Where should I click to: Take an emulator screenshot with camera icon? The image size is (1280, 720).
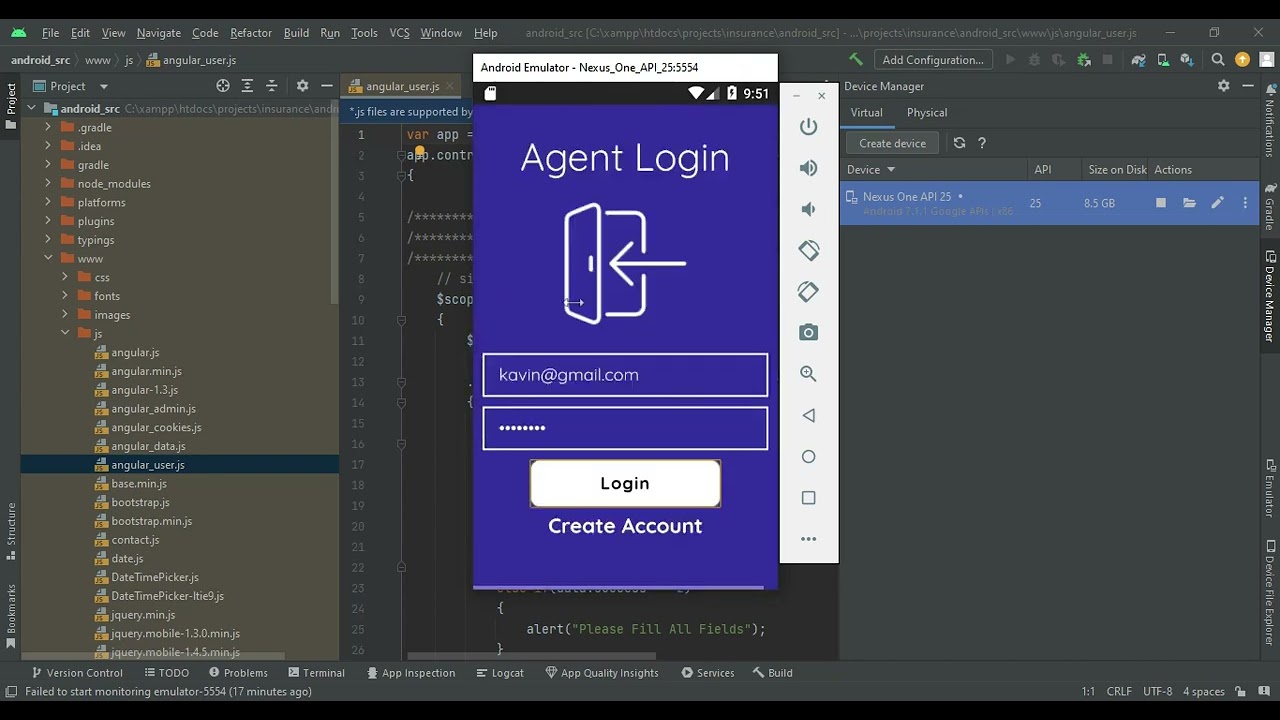point(809,333)
